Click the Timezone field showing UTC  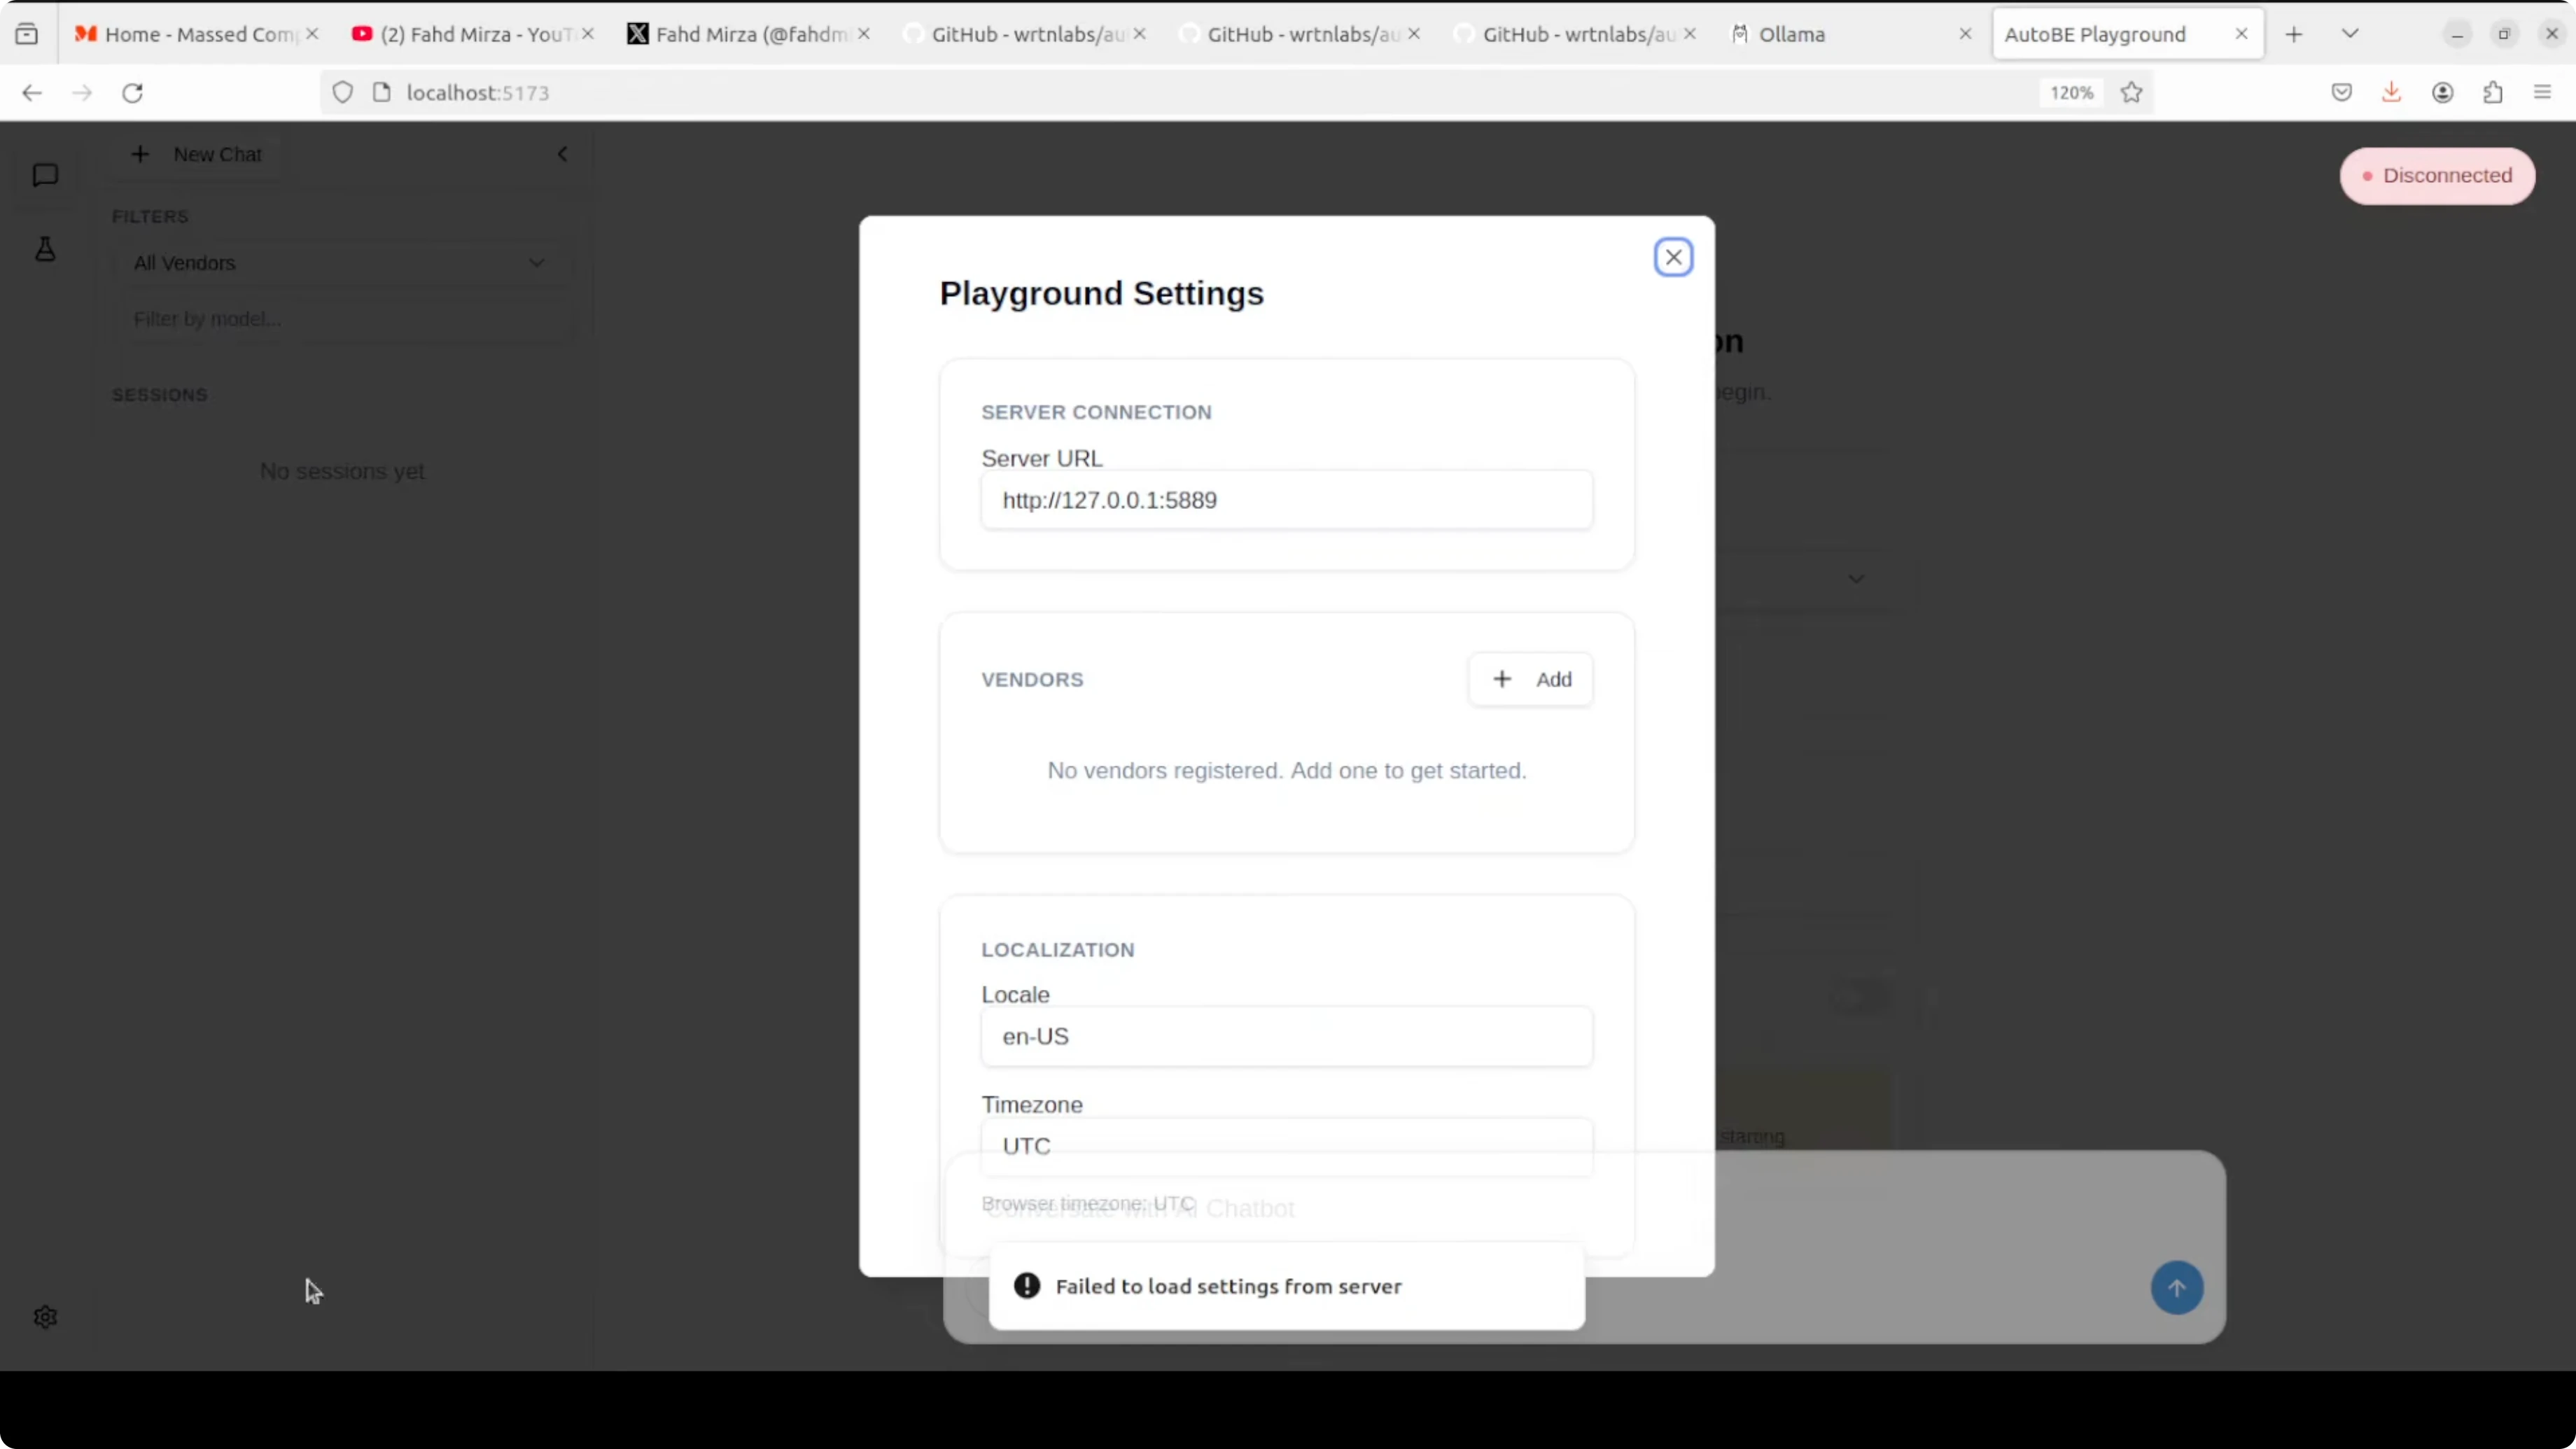click(x=1286, y=1146)
